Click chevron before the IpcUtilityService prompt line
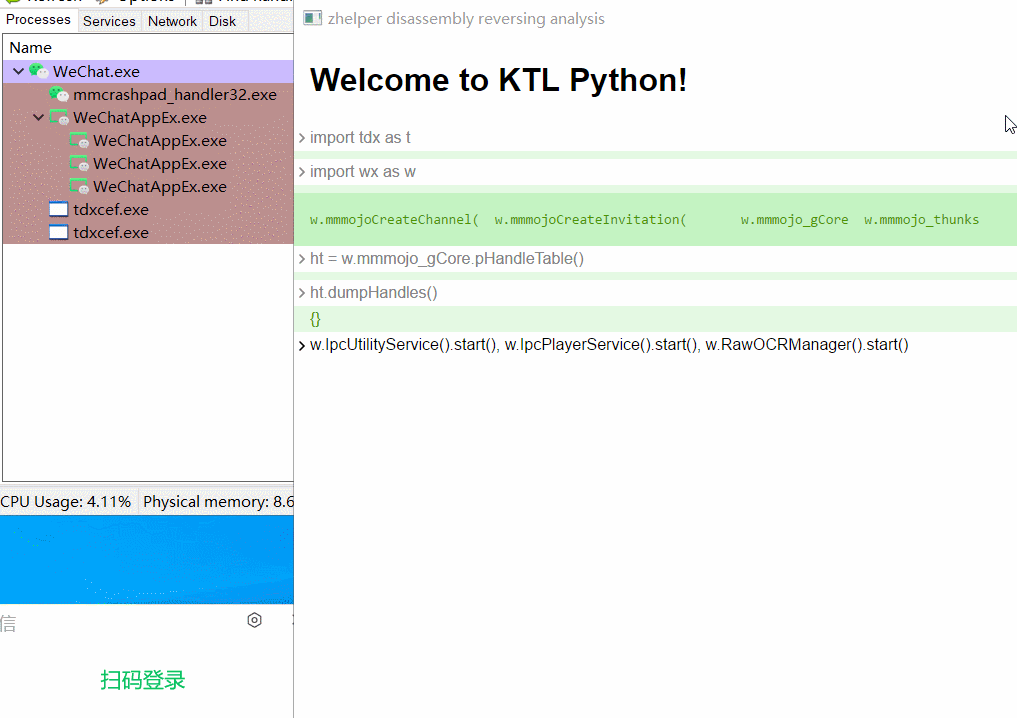Screen dimensions: 1017x718 click(x=302, y=345)
